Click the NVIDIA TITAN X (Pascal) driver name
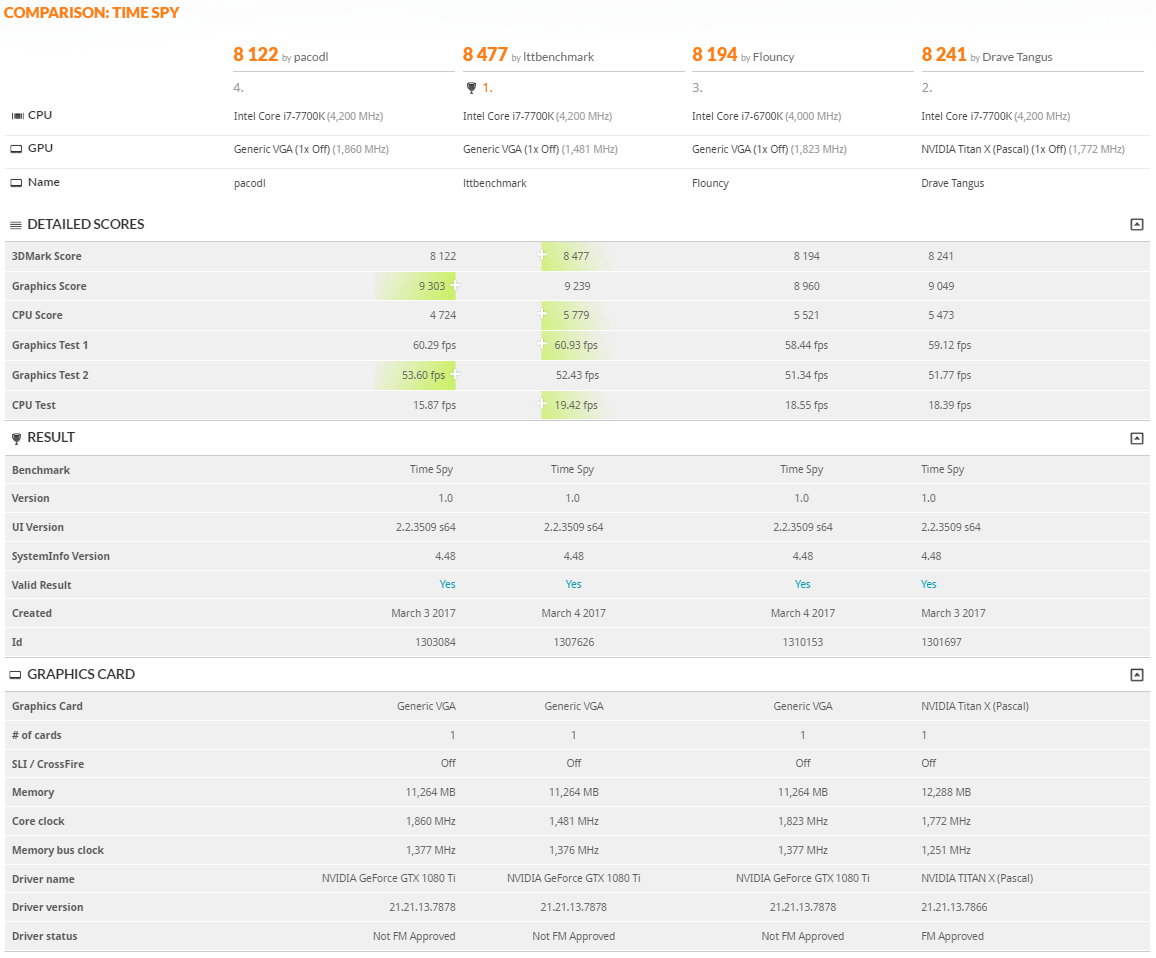This screenshot has width=1156, height=958. tap(977, 879)
